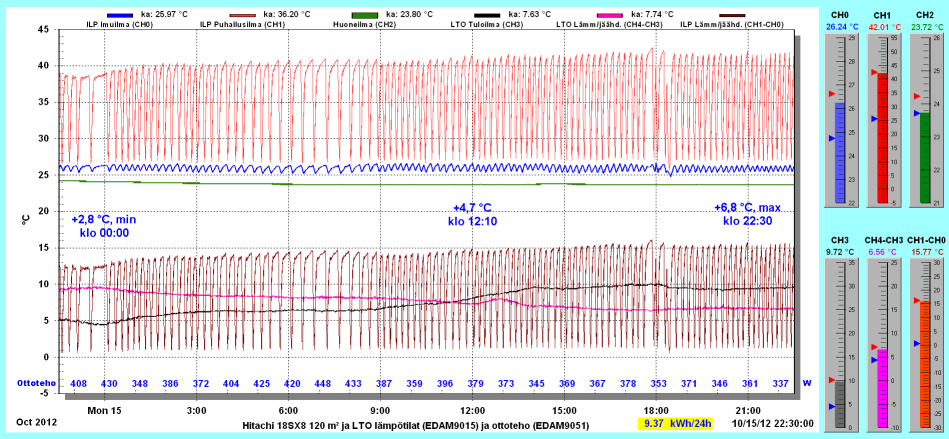Click the Ottoteho row label
The height and width of the screenshot is (439, 949).
pos(38,383)
